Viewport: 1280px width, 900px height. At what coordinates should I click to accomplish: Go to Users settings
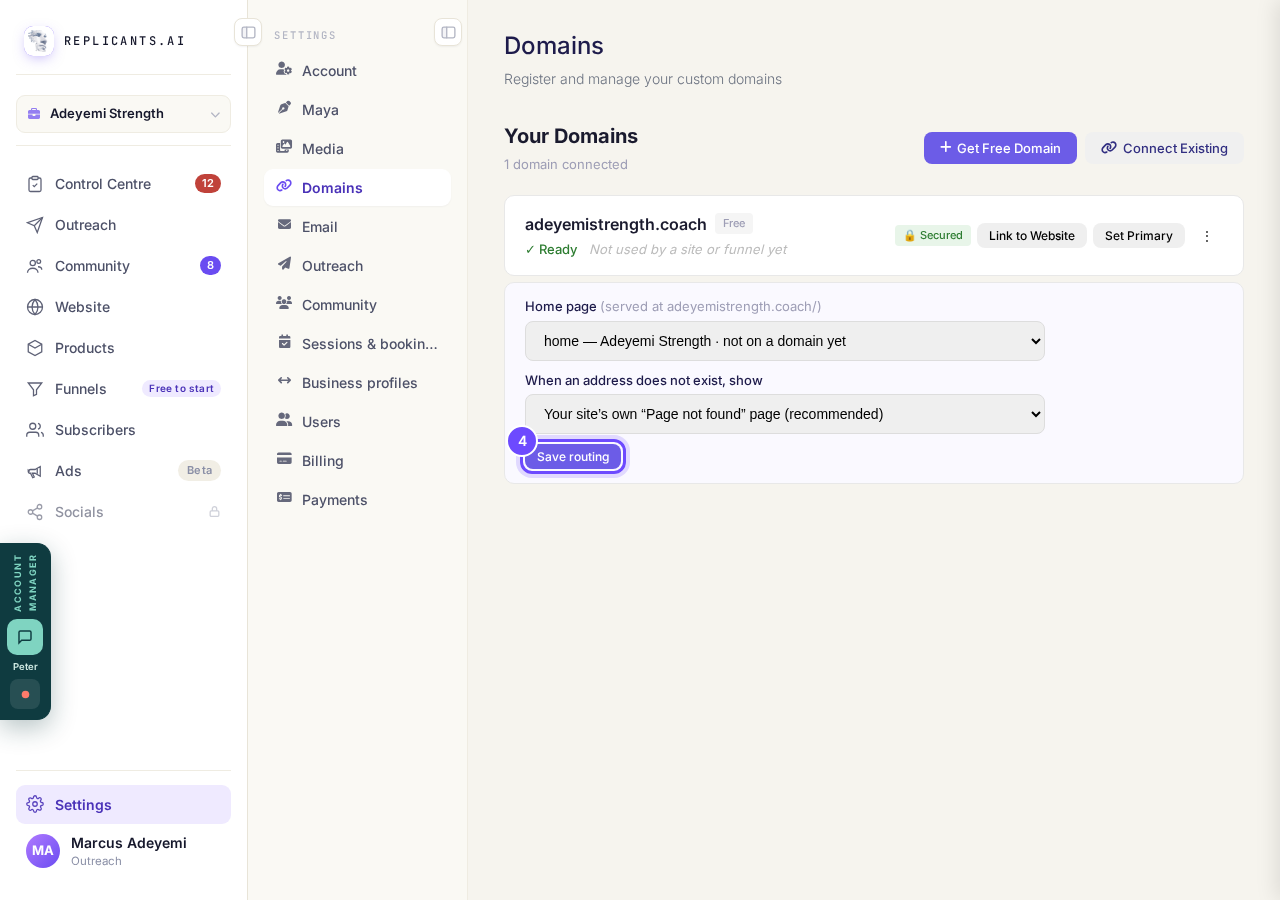pyautogui.click(x=357, y=421)
